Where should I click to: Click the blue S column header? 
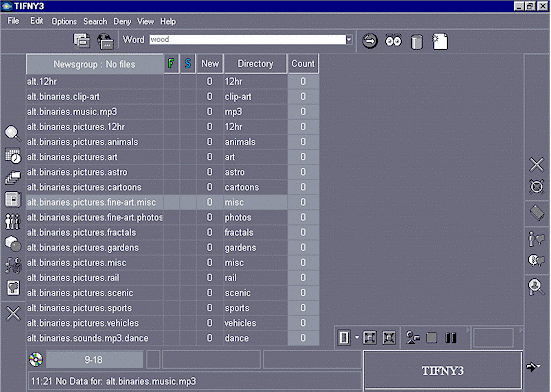tap(188, 64)
